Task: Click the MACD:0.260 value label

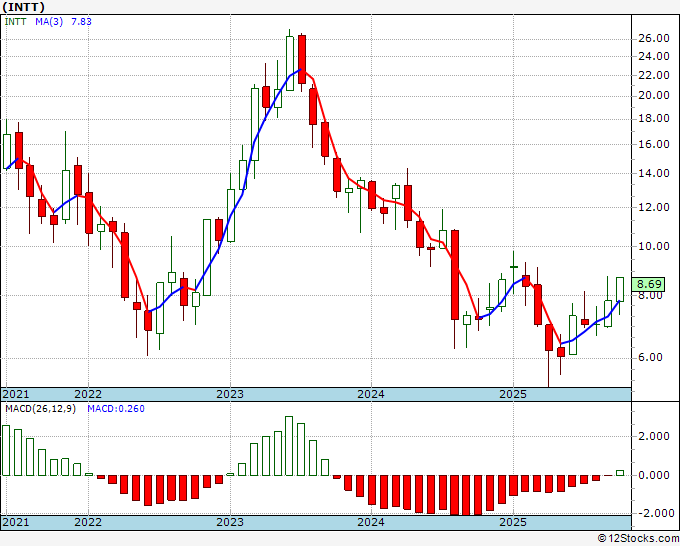Action: 116,409
